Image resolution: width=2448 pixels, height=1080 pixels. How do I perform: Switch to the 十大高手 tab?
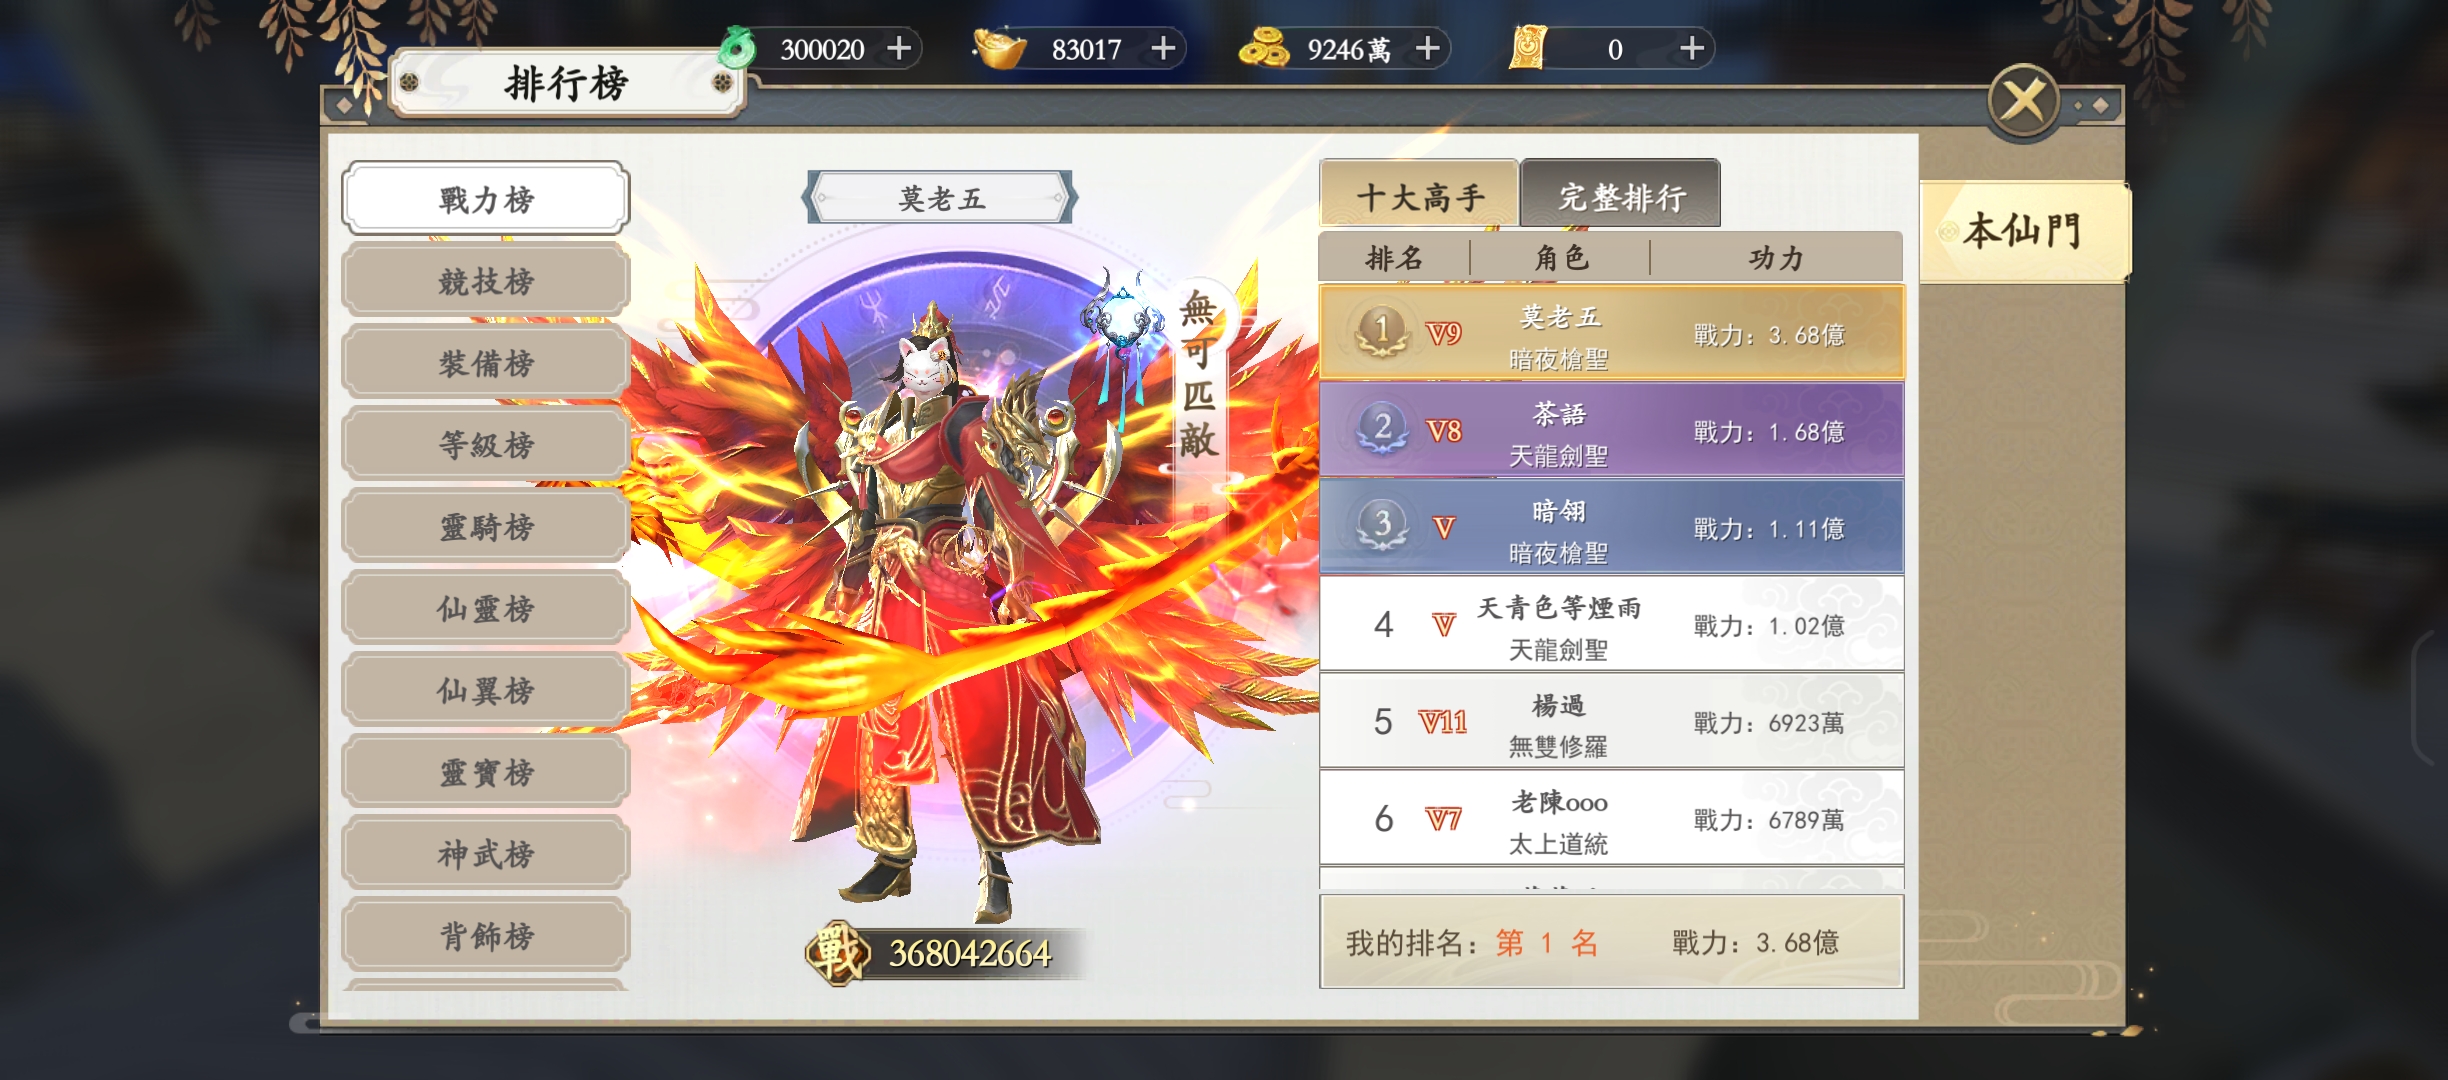coord(1419,195)
